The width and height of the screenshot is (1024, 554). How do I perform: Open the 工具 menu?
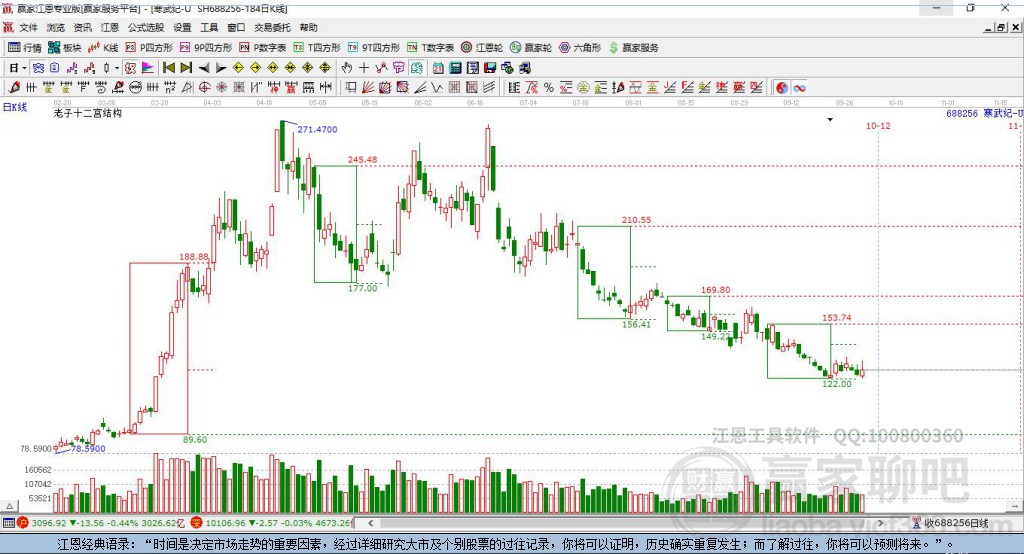pos(209,27)
